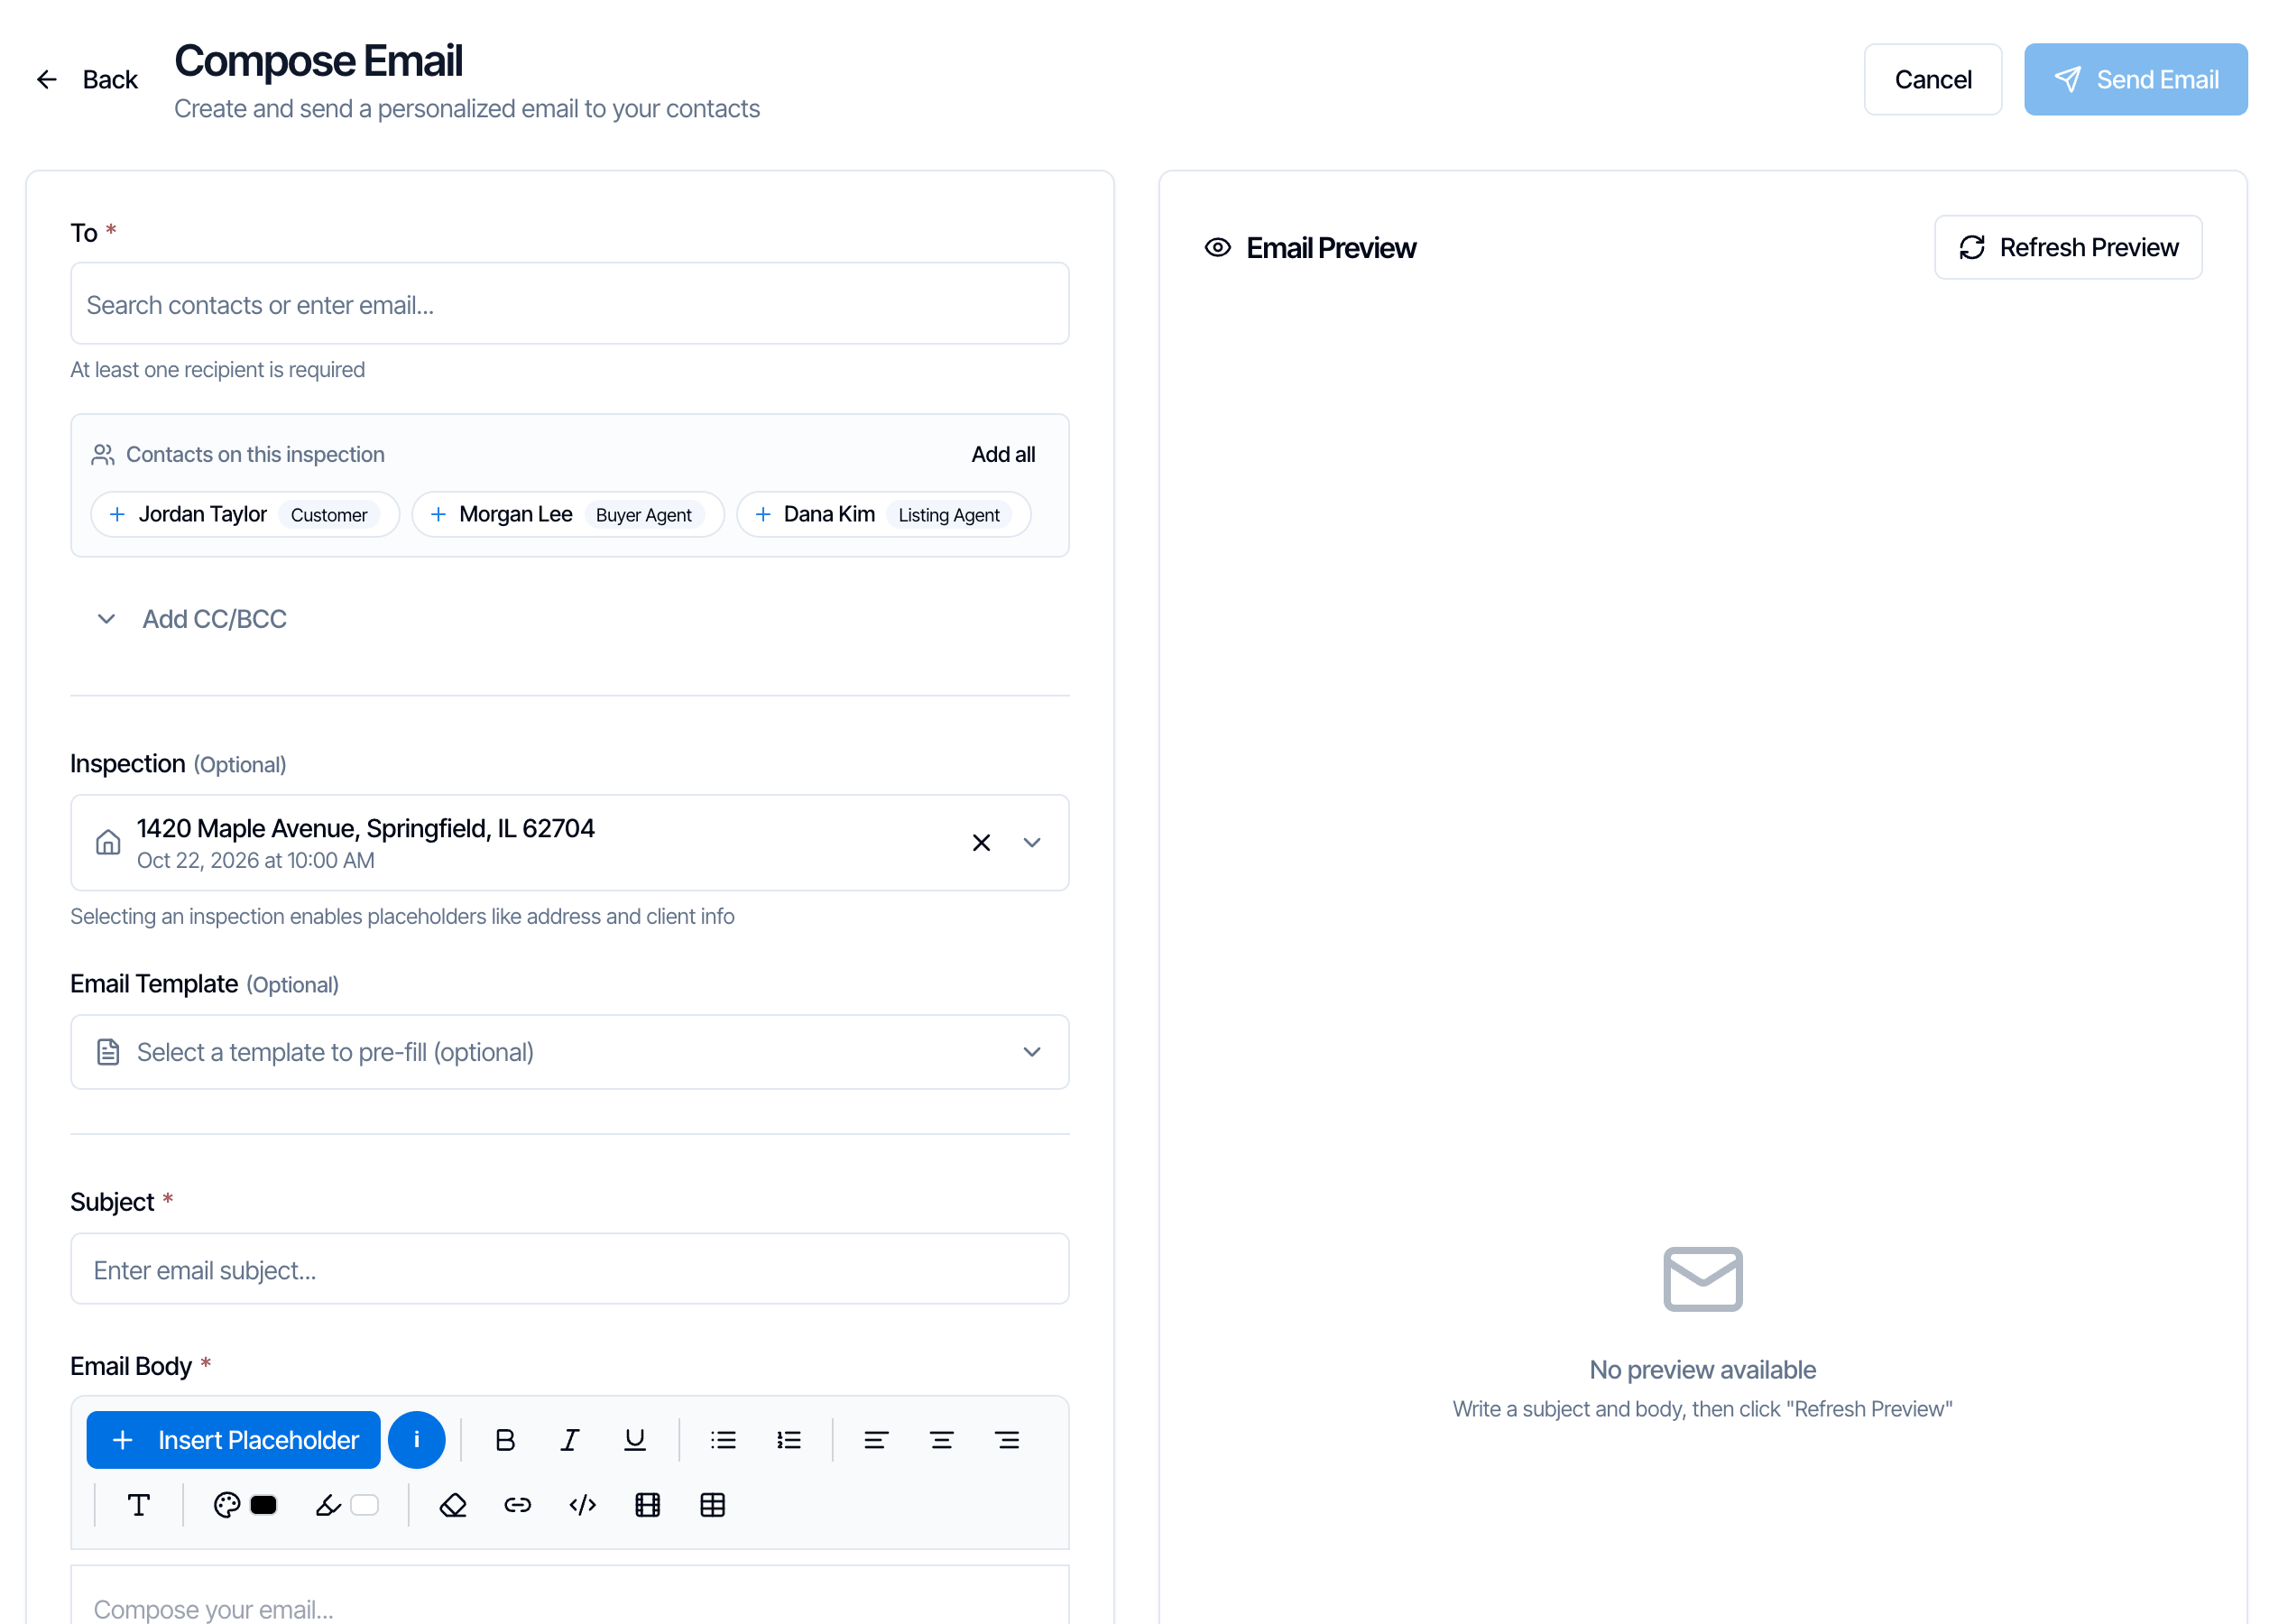The image size is (2288, 1624).
Task: Open the text color palette icon
Action: point(227,1505)
